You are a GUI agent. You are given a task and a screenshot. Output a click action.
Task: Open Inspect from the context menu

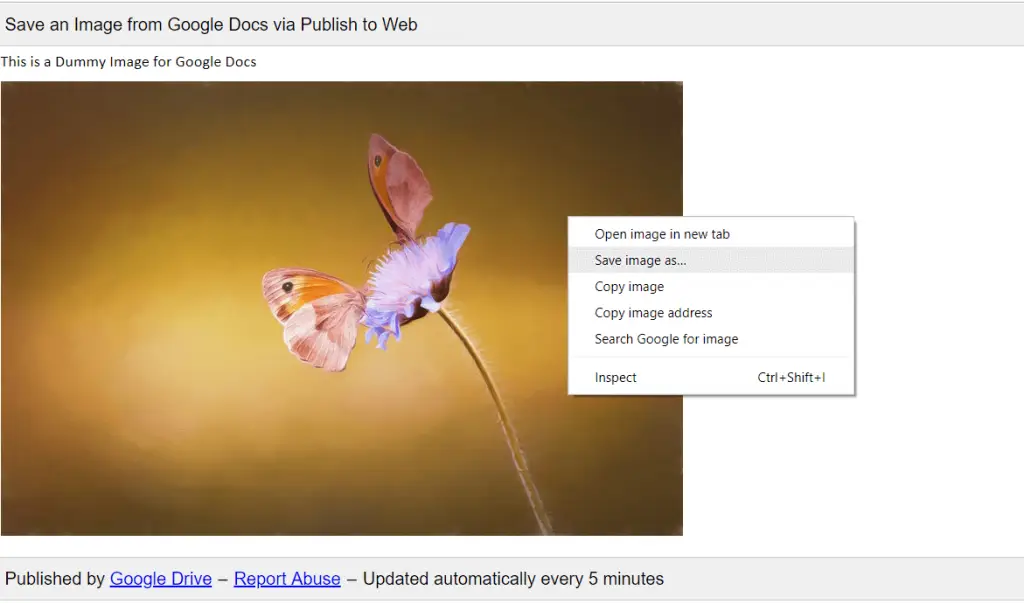tap(614, 377)
